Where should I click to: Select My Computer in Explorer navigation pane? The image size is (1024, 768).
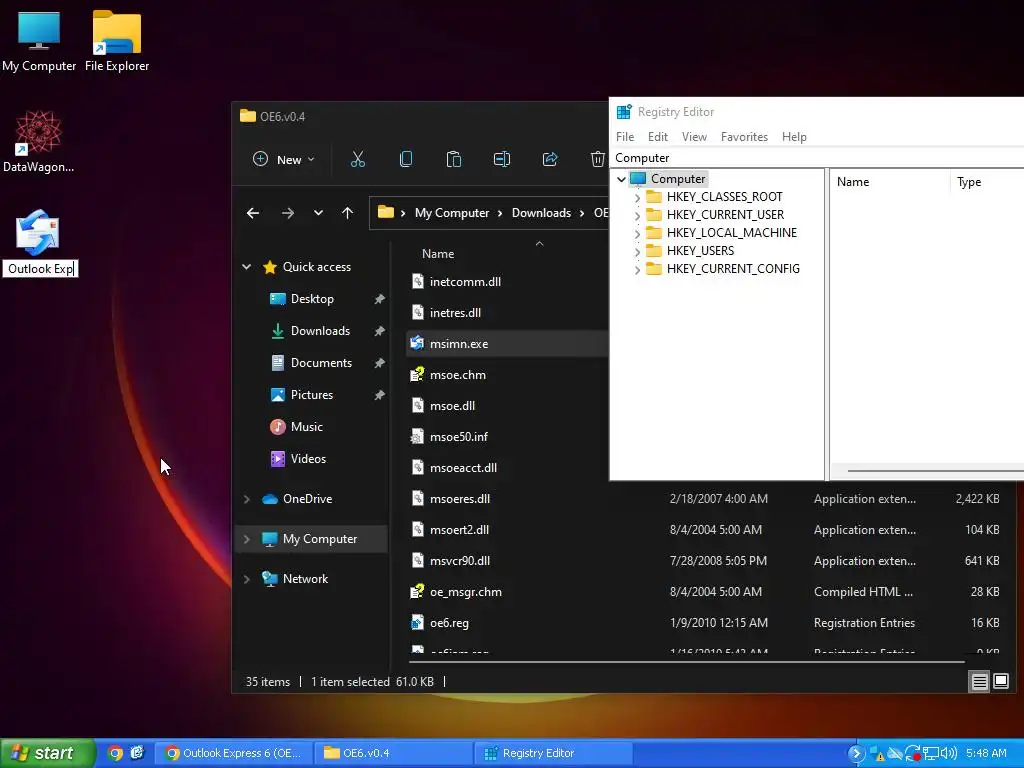tap(311, 539)
